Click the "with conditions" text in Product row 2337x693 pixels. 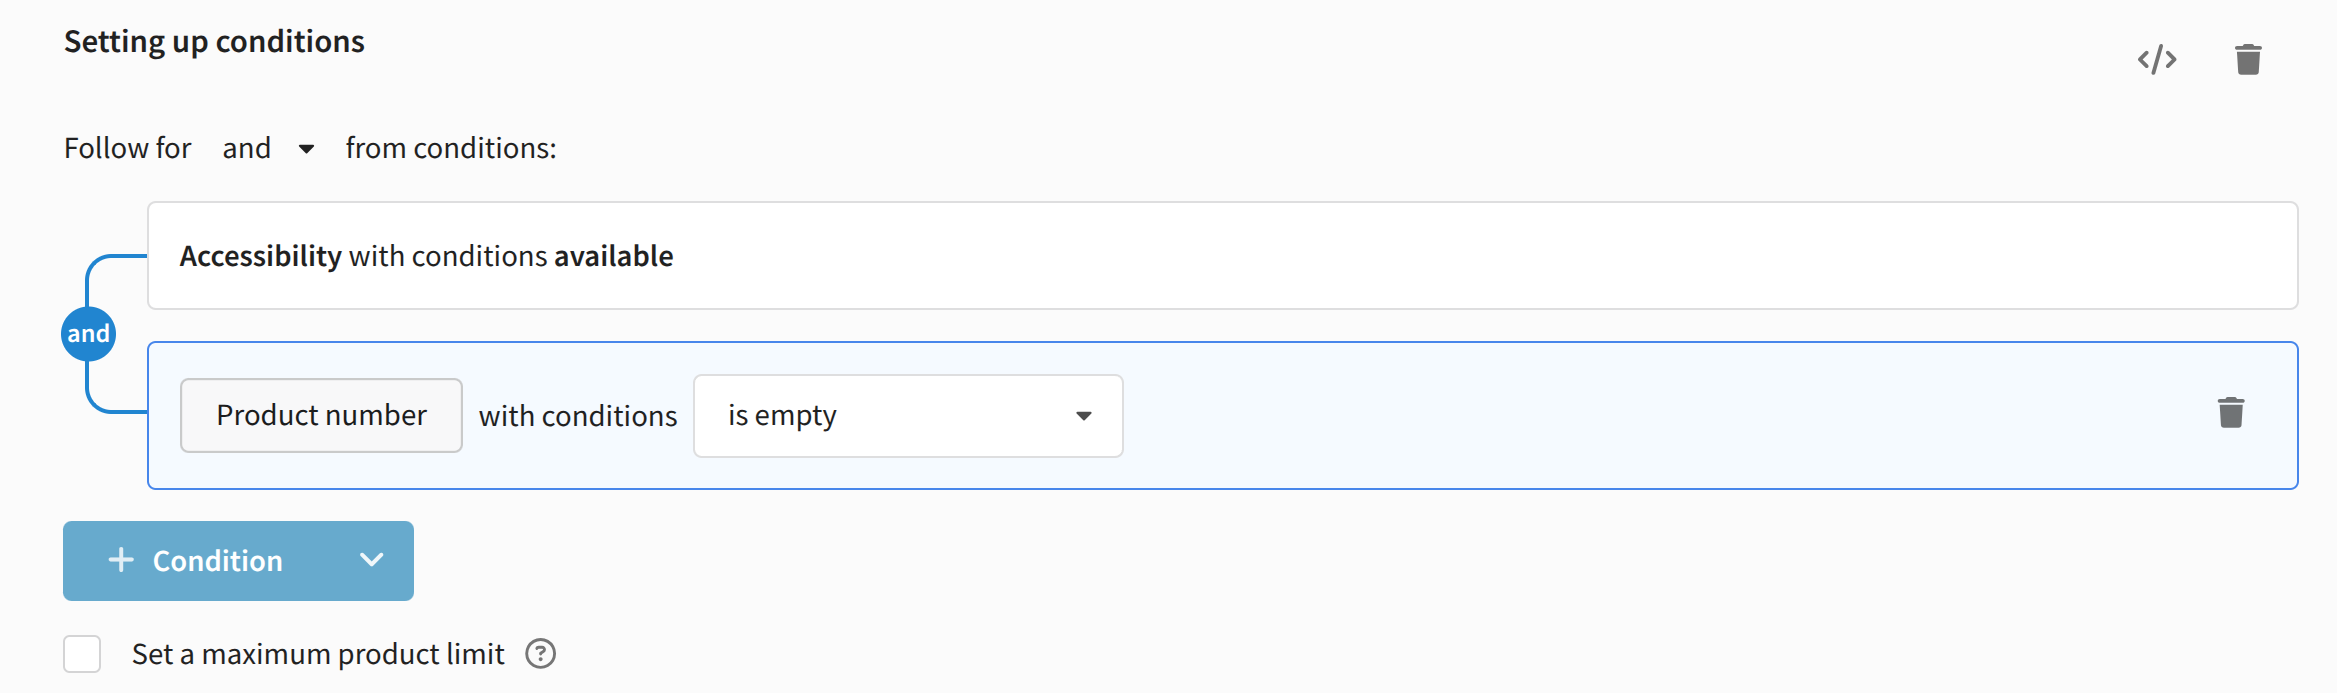point(578,416)
